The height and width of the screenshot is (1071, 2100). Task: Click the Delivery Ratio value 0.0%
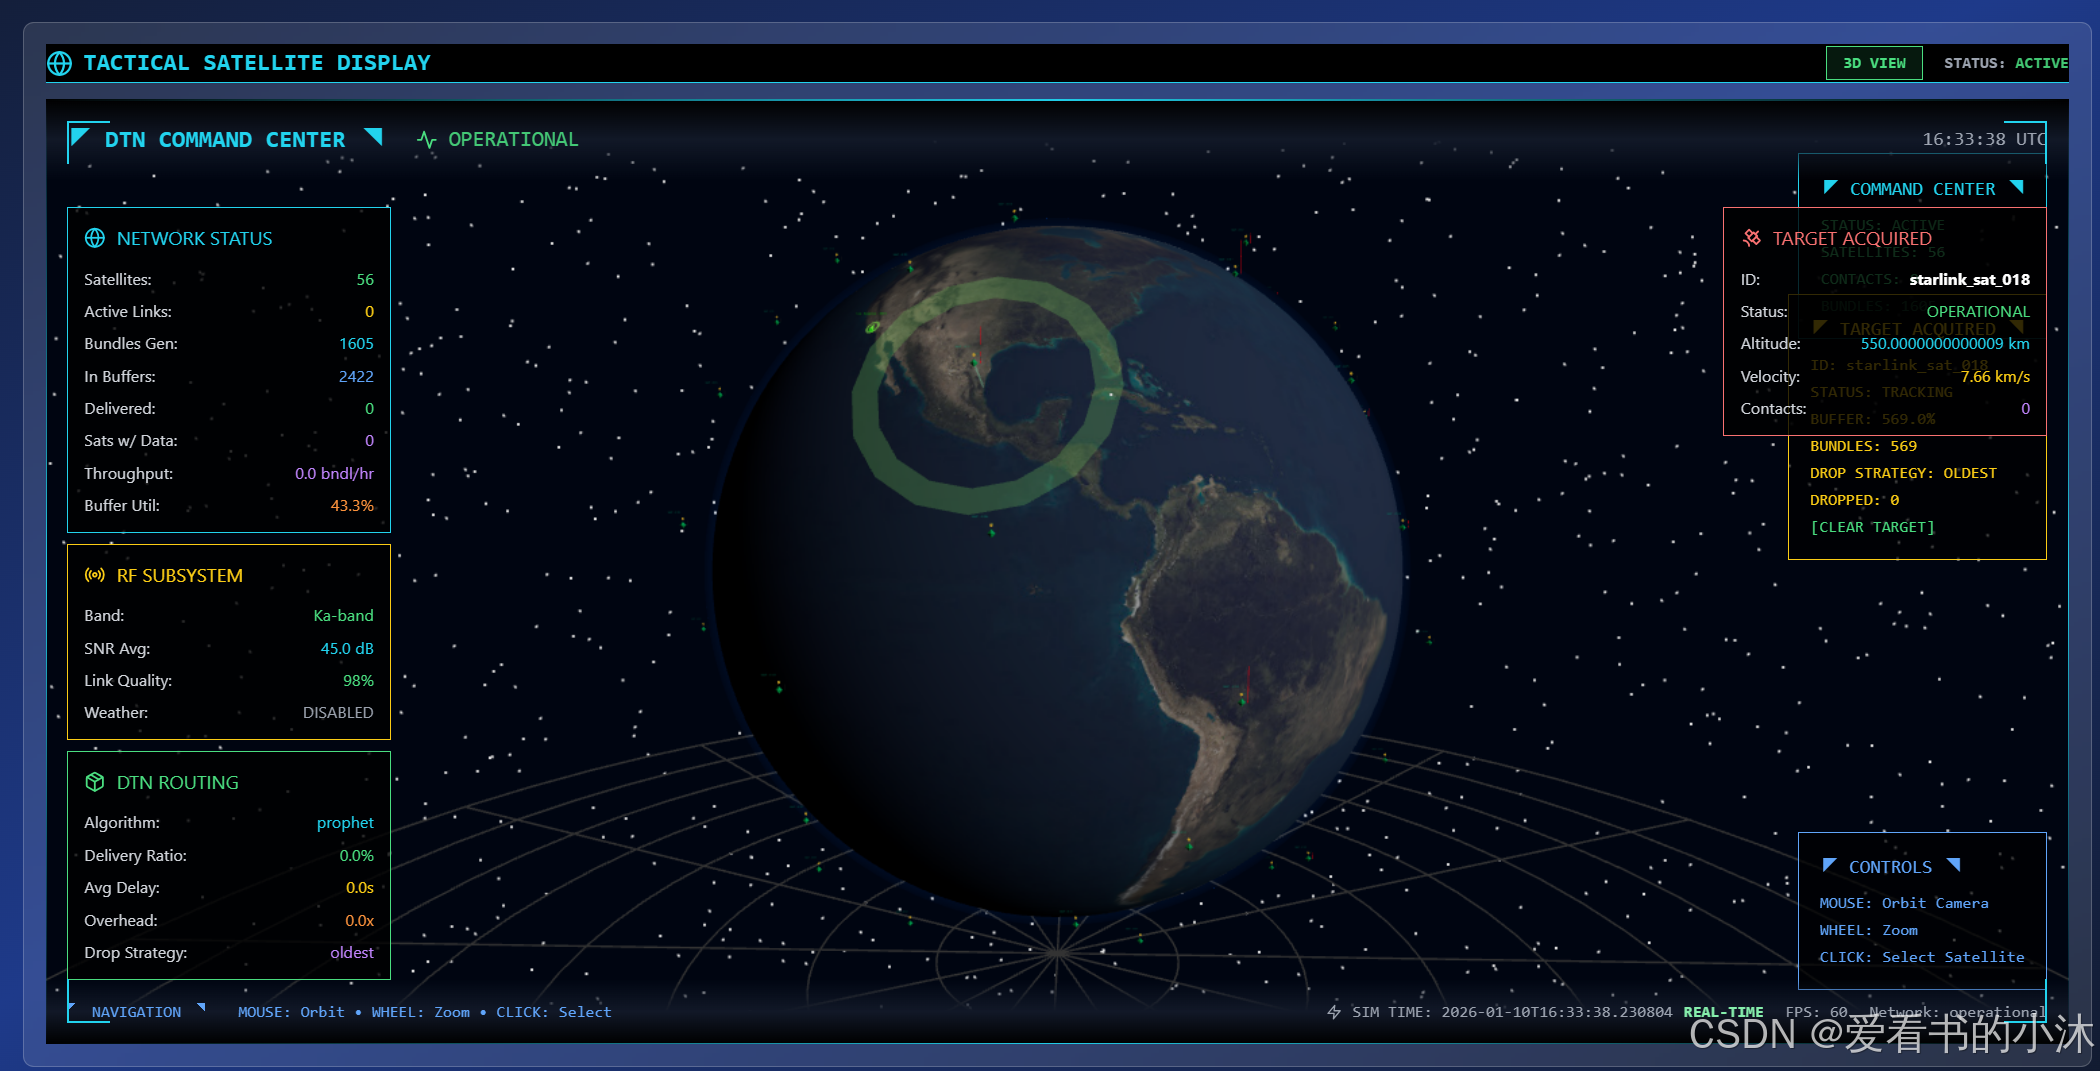[x=356, y=856]
